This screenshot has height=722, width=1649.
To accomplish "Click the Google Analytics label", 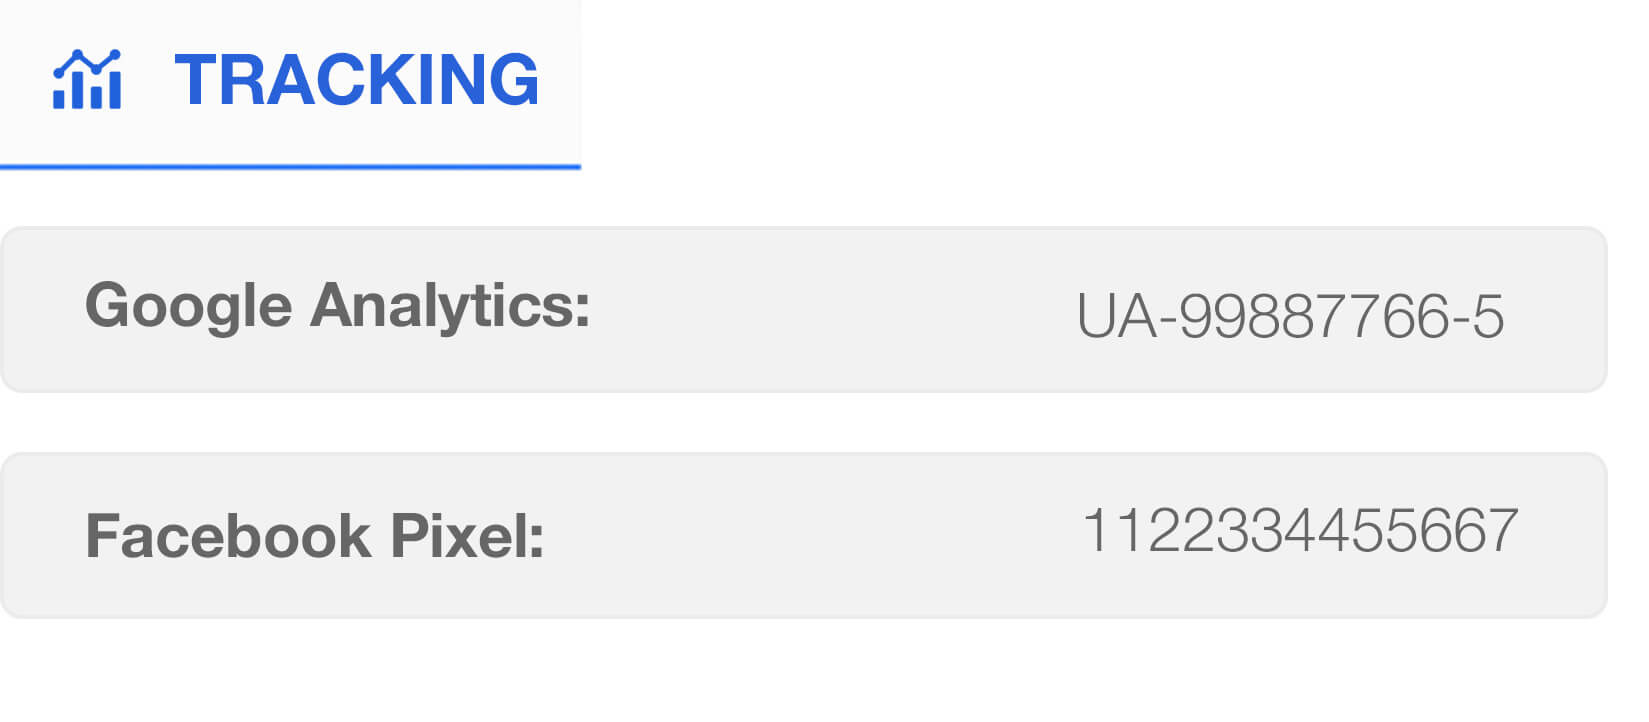I will click(338, 306).
